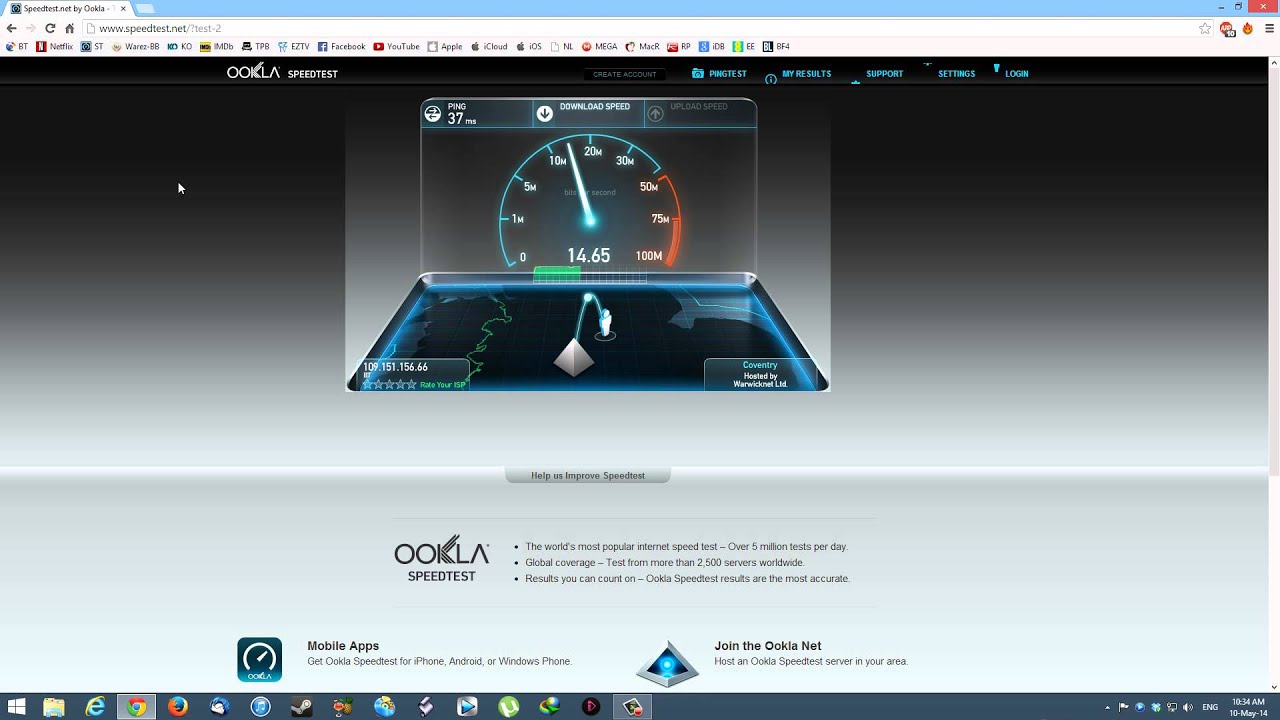Open the Warez-BB bookmark
The image size is (1280, 720).
click(x=135, y=46)
